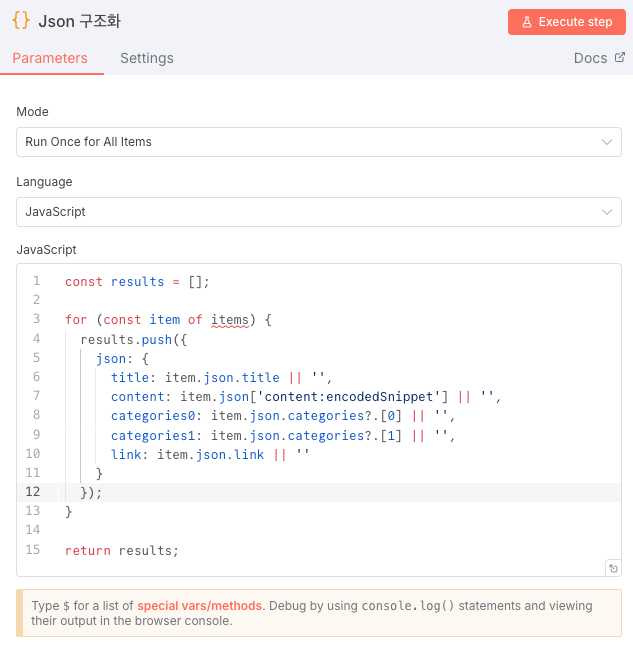Click the expand editor icon in code editor corner

tap(613, 568)
